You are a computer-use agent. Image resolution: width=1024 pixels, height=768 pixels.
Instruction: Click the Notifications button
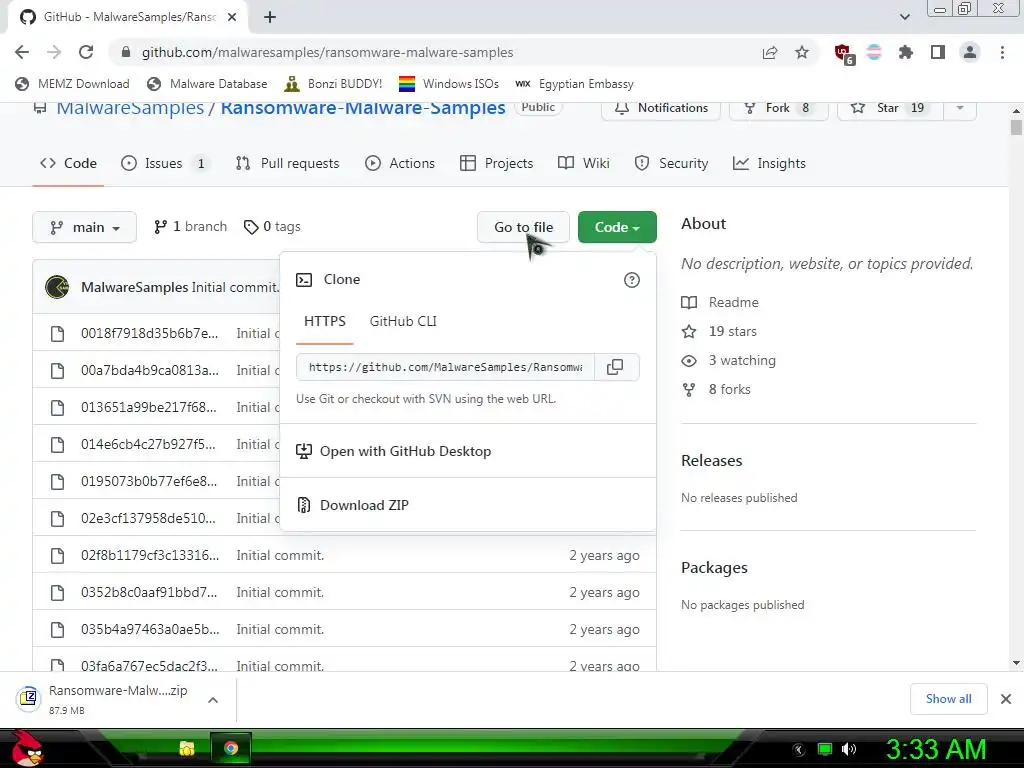(661, 108)
